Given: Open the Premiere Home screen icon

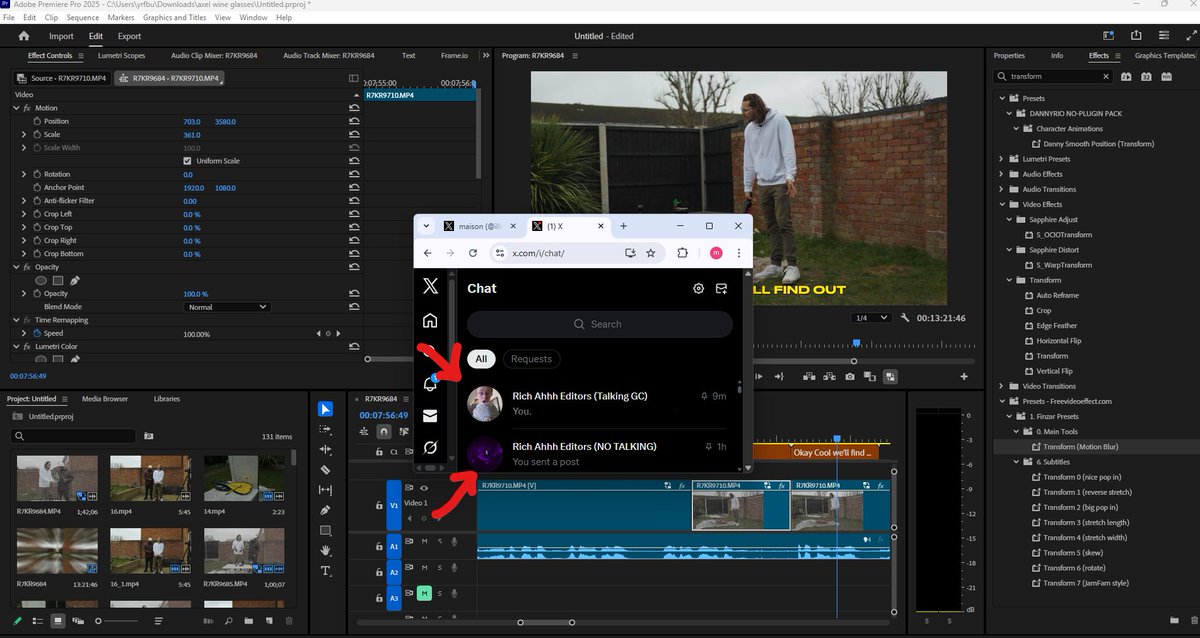Looking at the screenshot, I should pyautogui.click(x=24, y=36).
